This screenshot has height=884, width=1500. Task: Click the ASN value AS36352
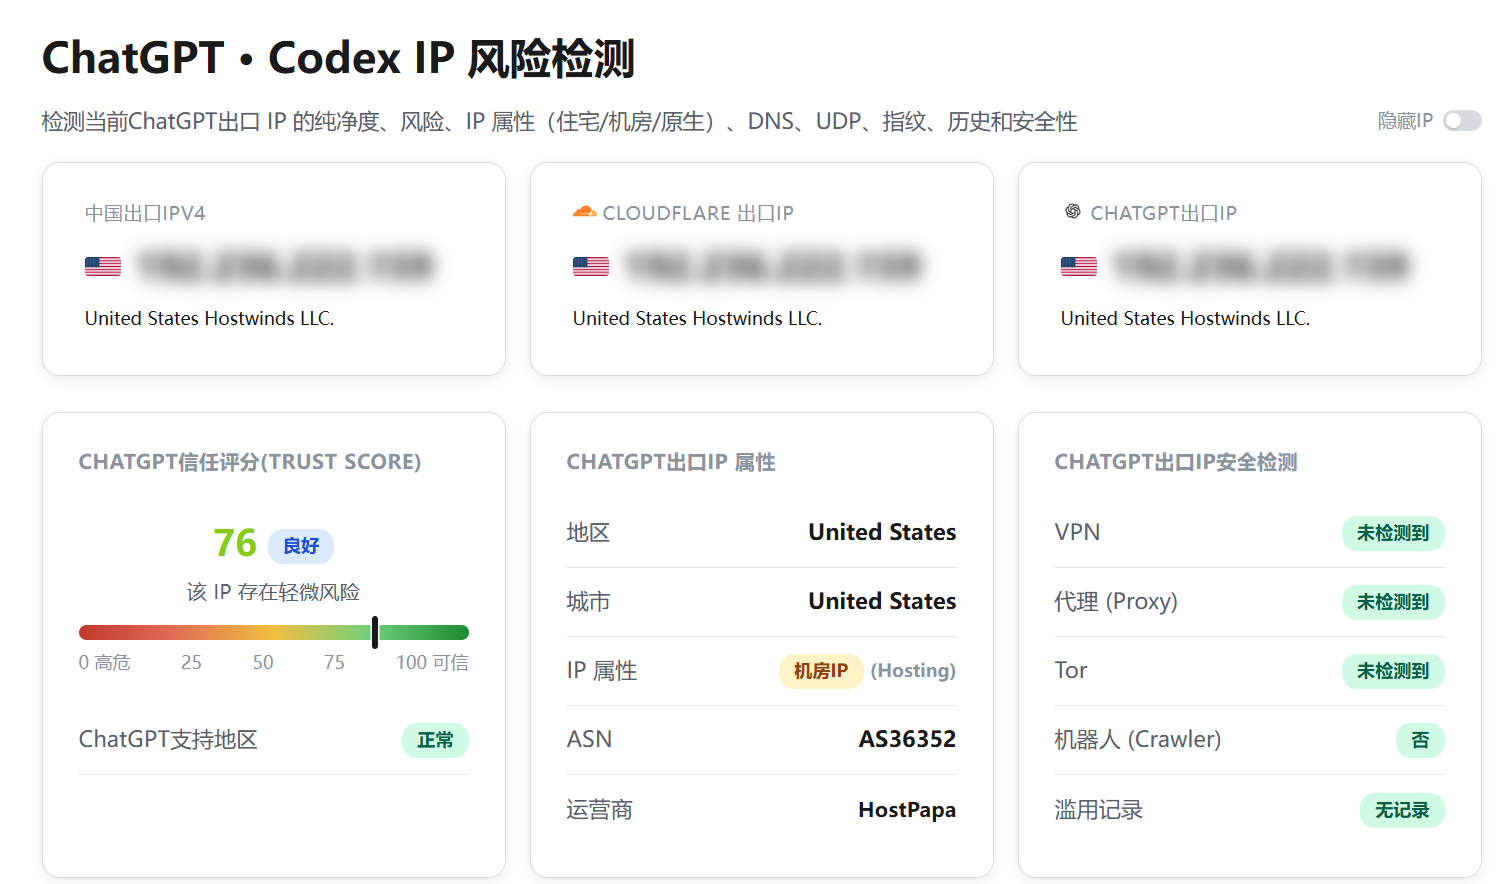907,739
